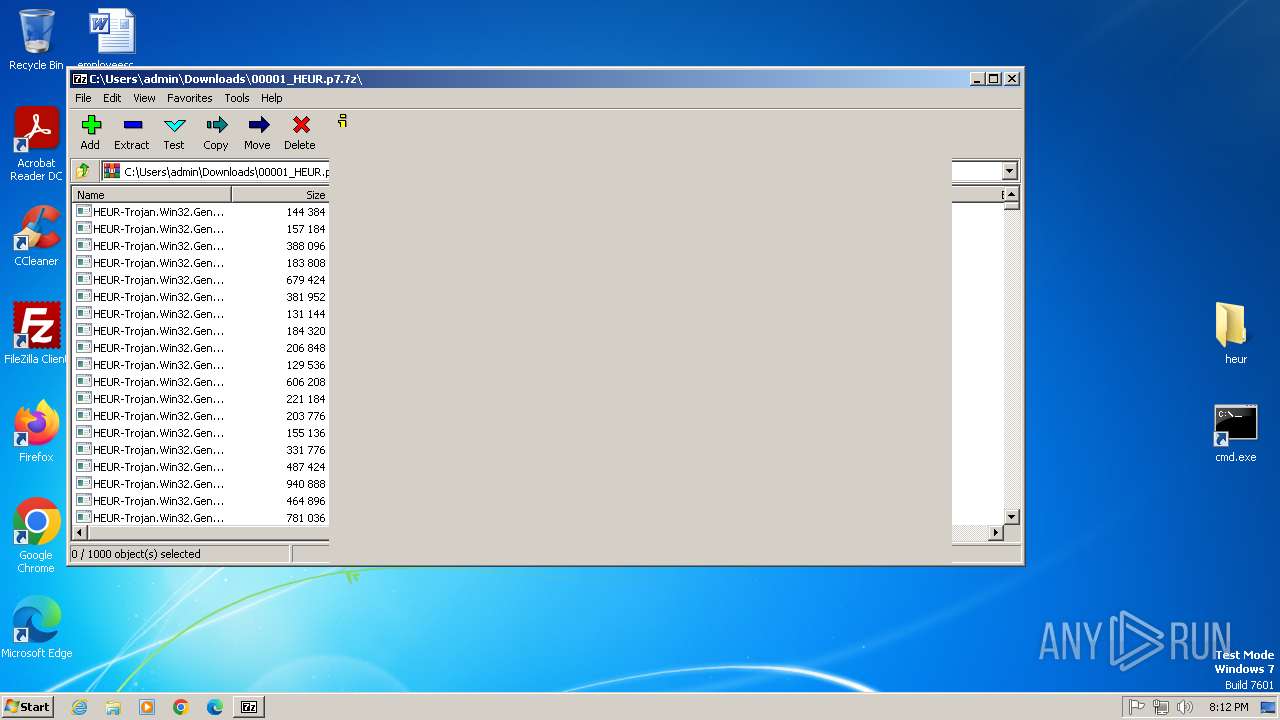Click the Start button
1280x720 pixels.
tap(28, 706)
